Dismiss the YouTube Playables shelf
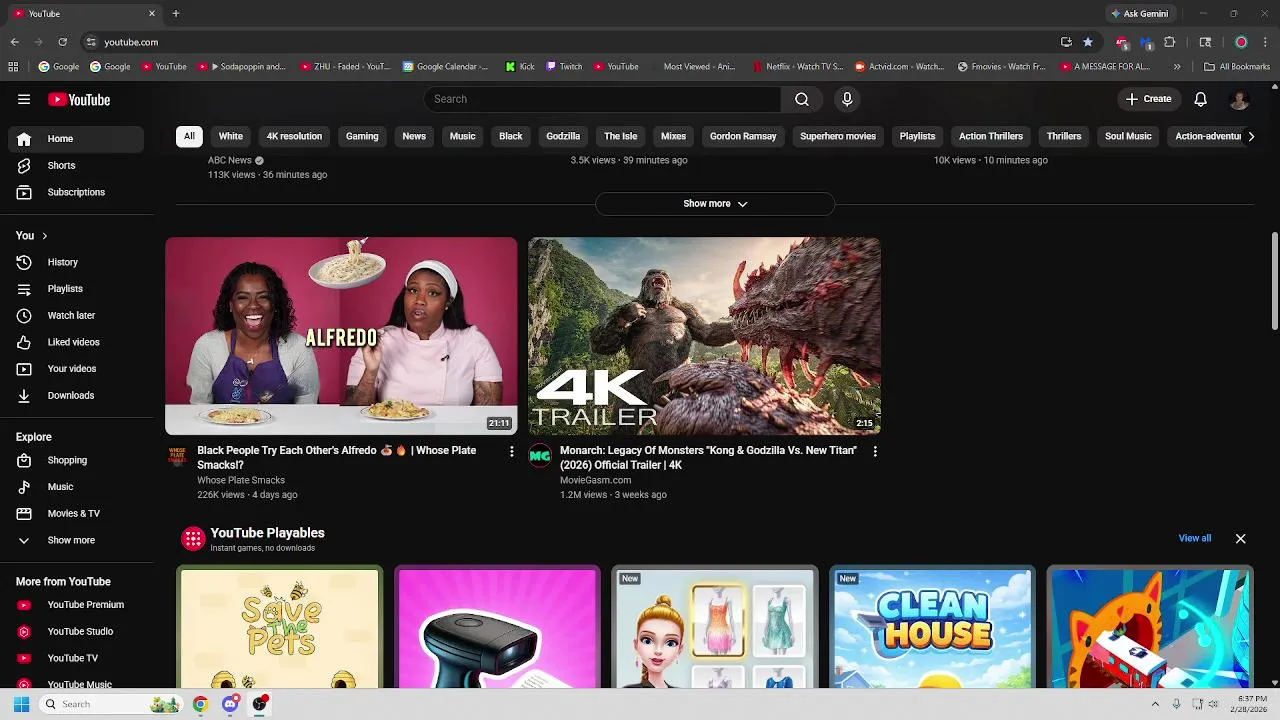Image resolution: width=1280 pixels, height=720 pixels. tap(1240, 539)
